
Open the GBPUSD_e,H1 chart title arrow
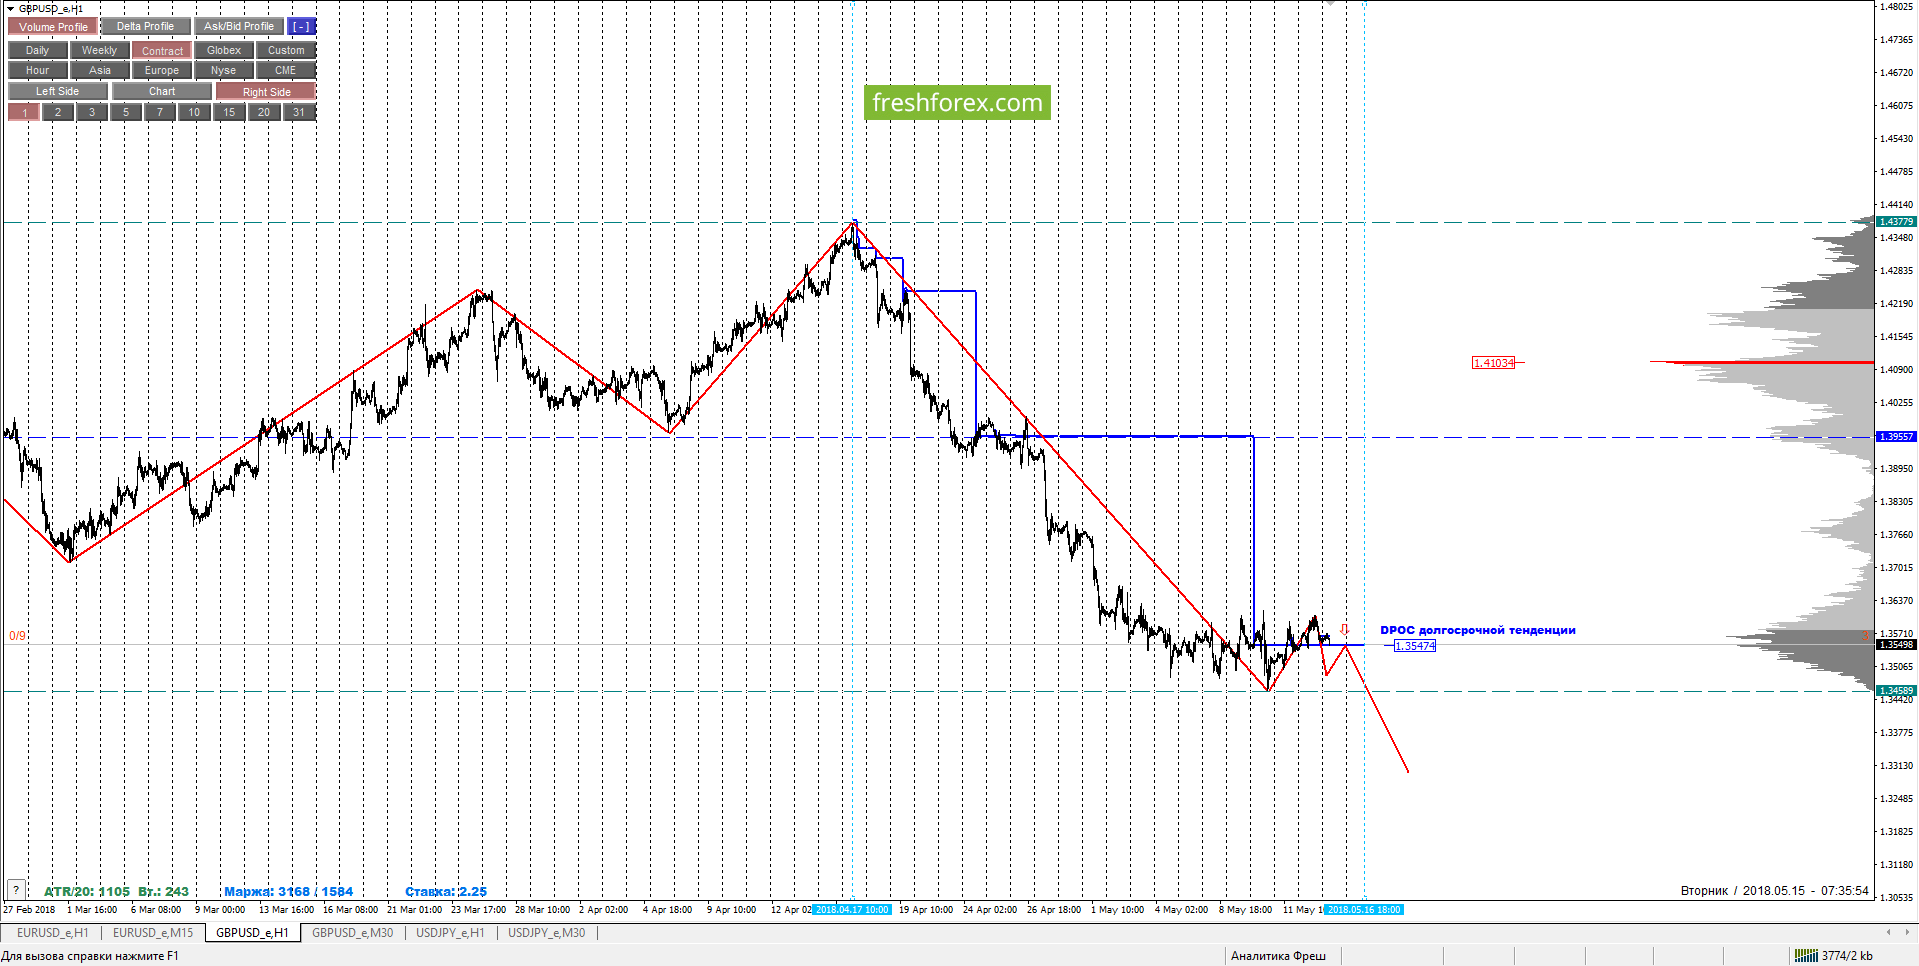click(10, 8)
